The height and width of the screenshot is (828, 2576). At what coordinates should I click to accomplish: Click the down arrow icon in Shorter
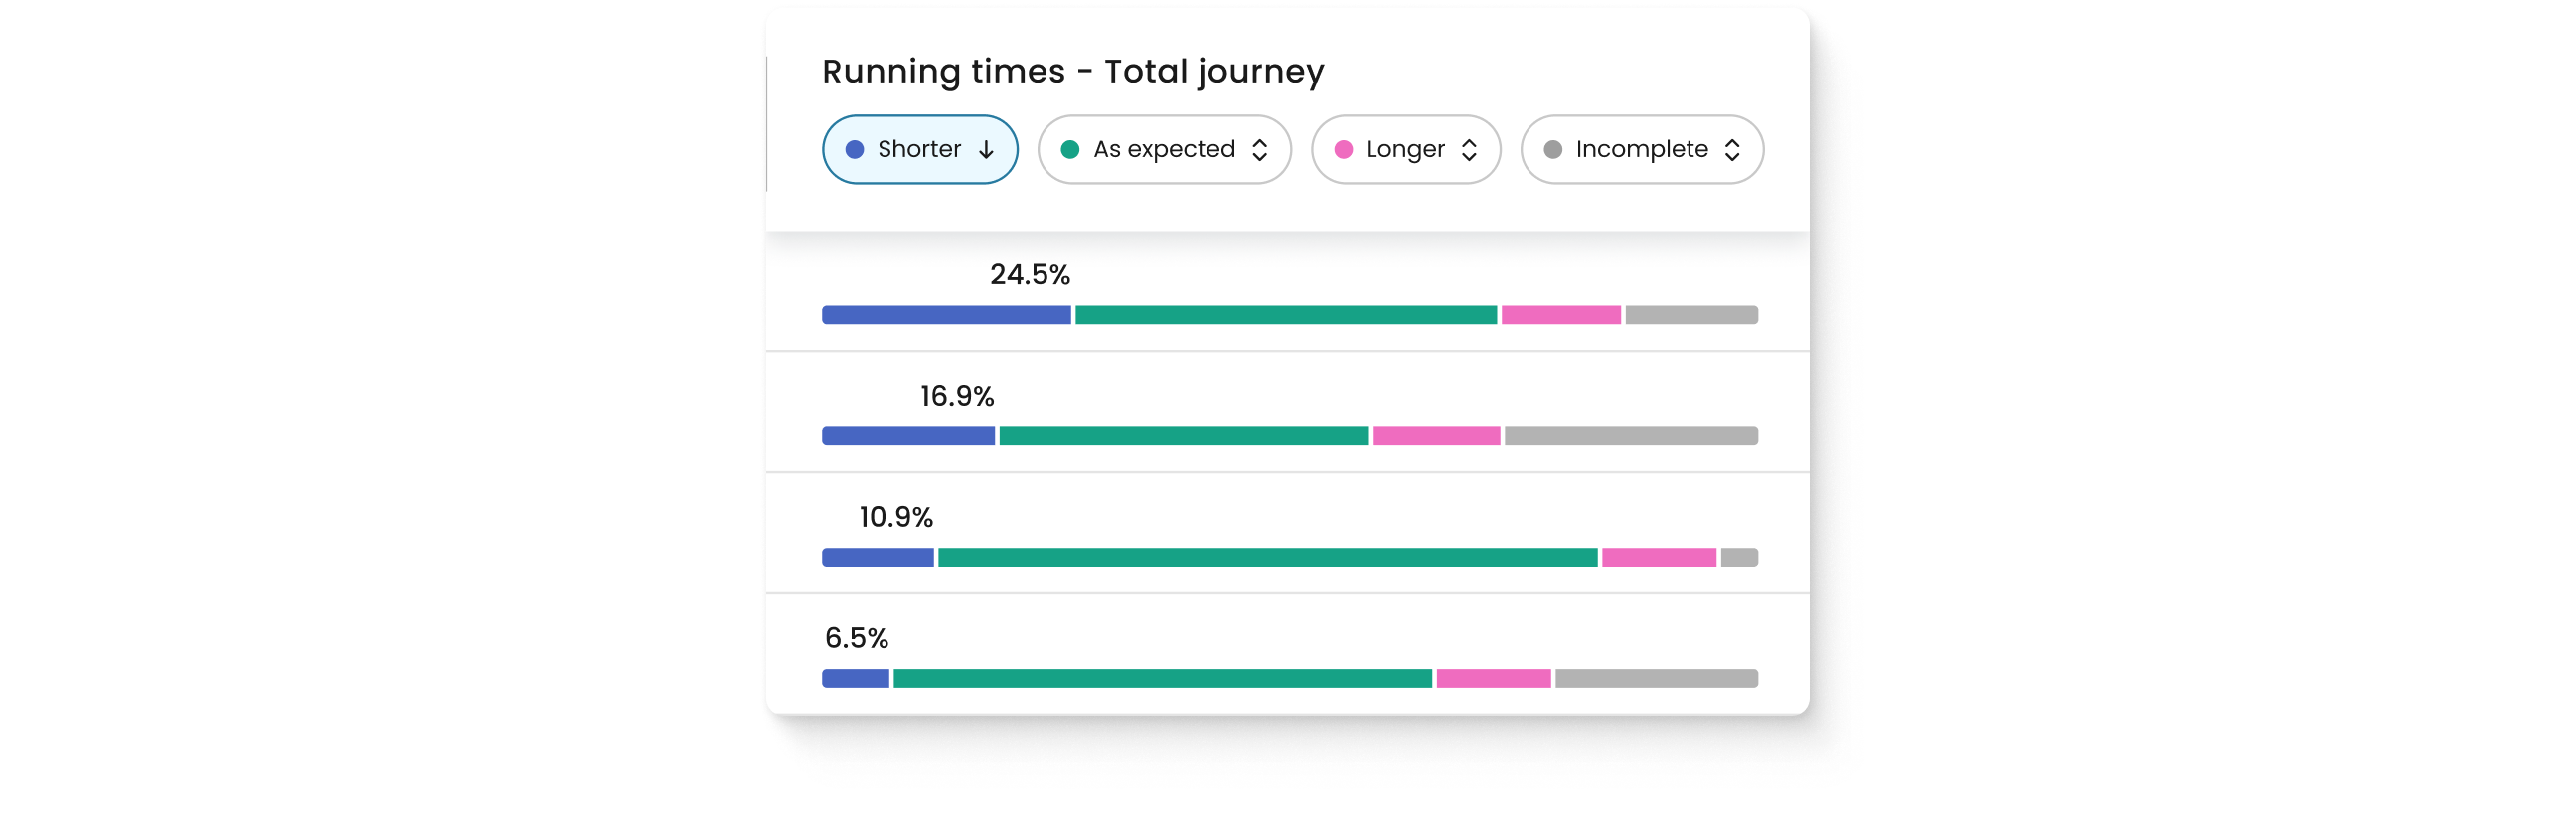[x=986, y=150]
